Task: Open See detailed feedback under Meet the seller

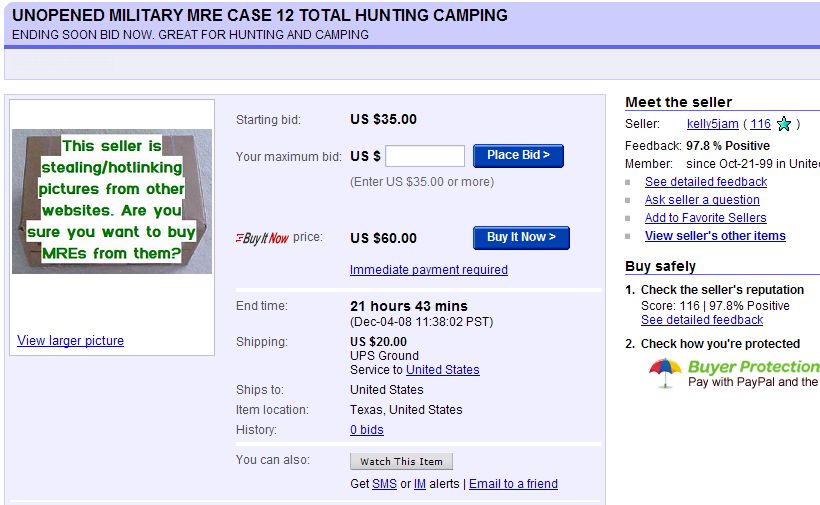Action: click(x=706, y=182)
